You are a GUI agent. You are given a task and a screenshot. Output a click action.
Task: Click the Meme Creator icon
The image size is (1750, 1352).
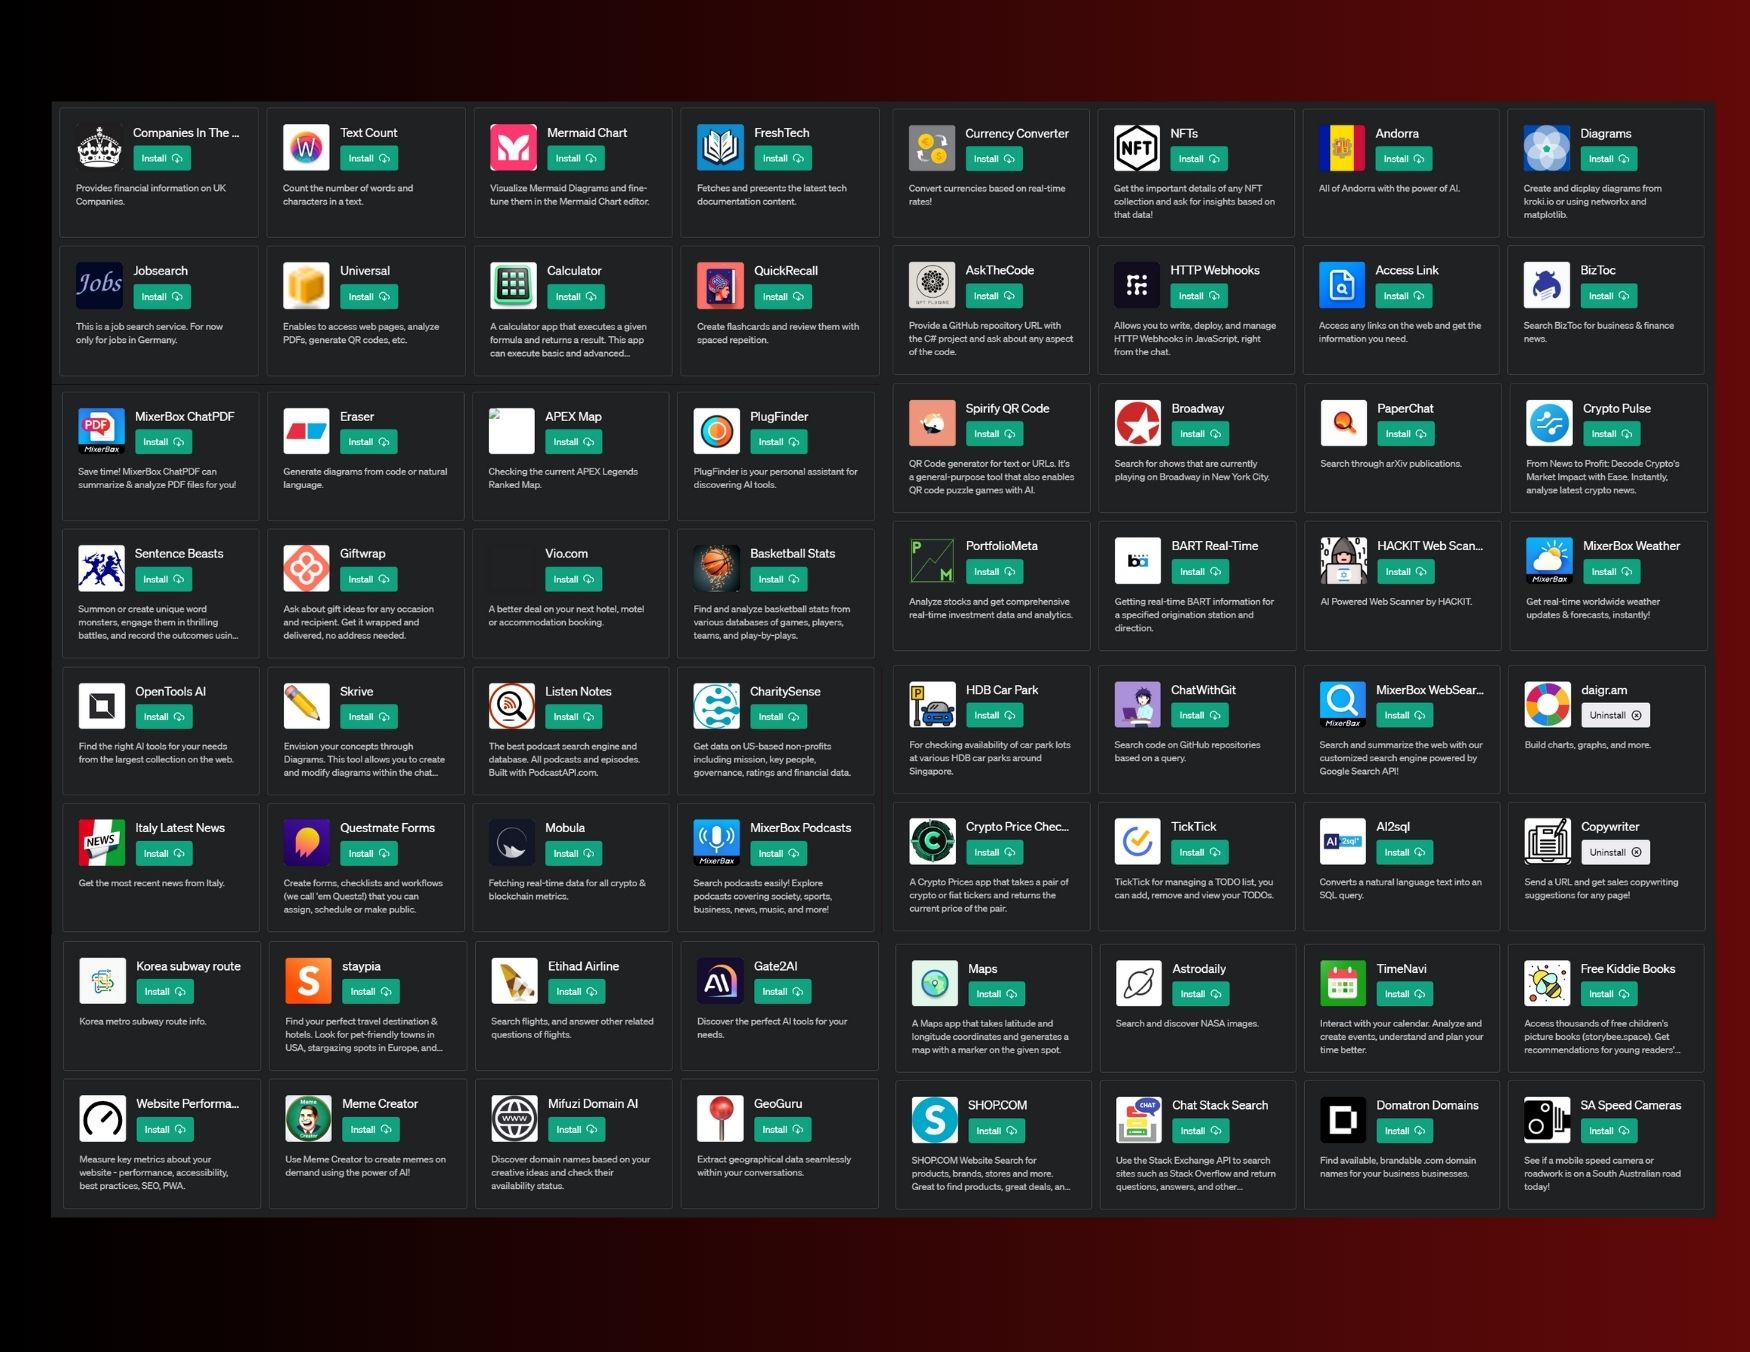coord(308,1119)
